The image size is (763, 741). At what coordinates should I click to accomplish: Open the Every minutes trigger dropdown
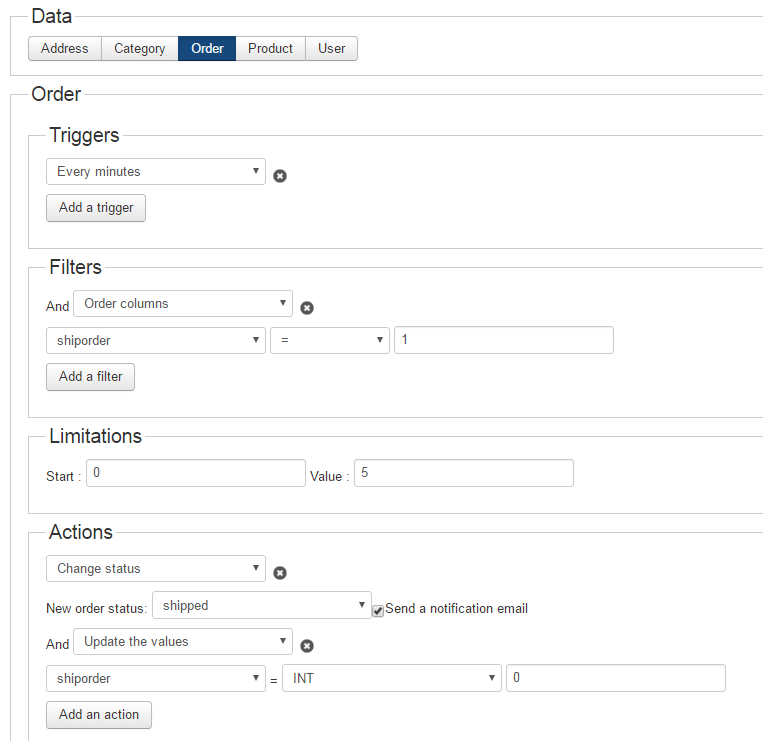click(156, 171)
